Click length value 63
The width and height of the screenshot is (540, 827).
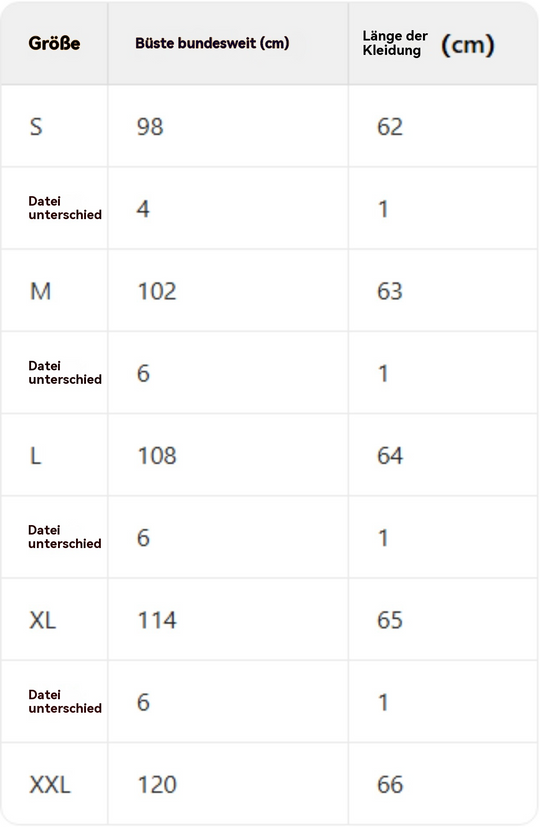(390, 291)
